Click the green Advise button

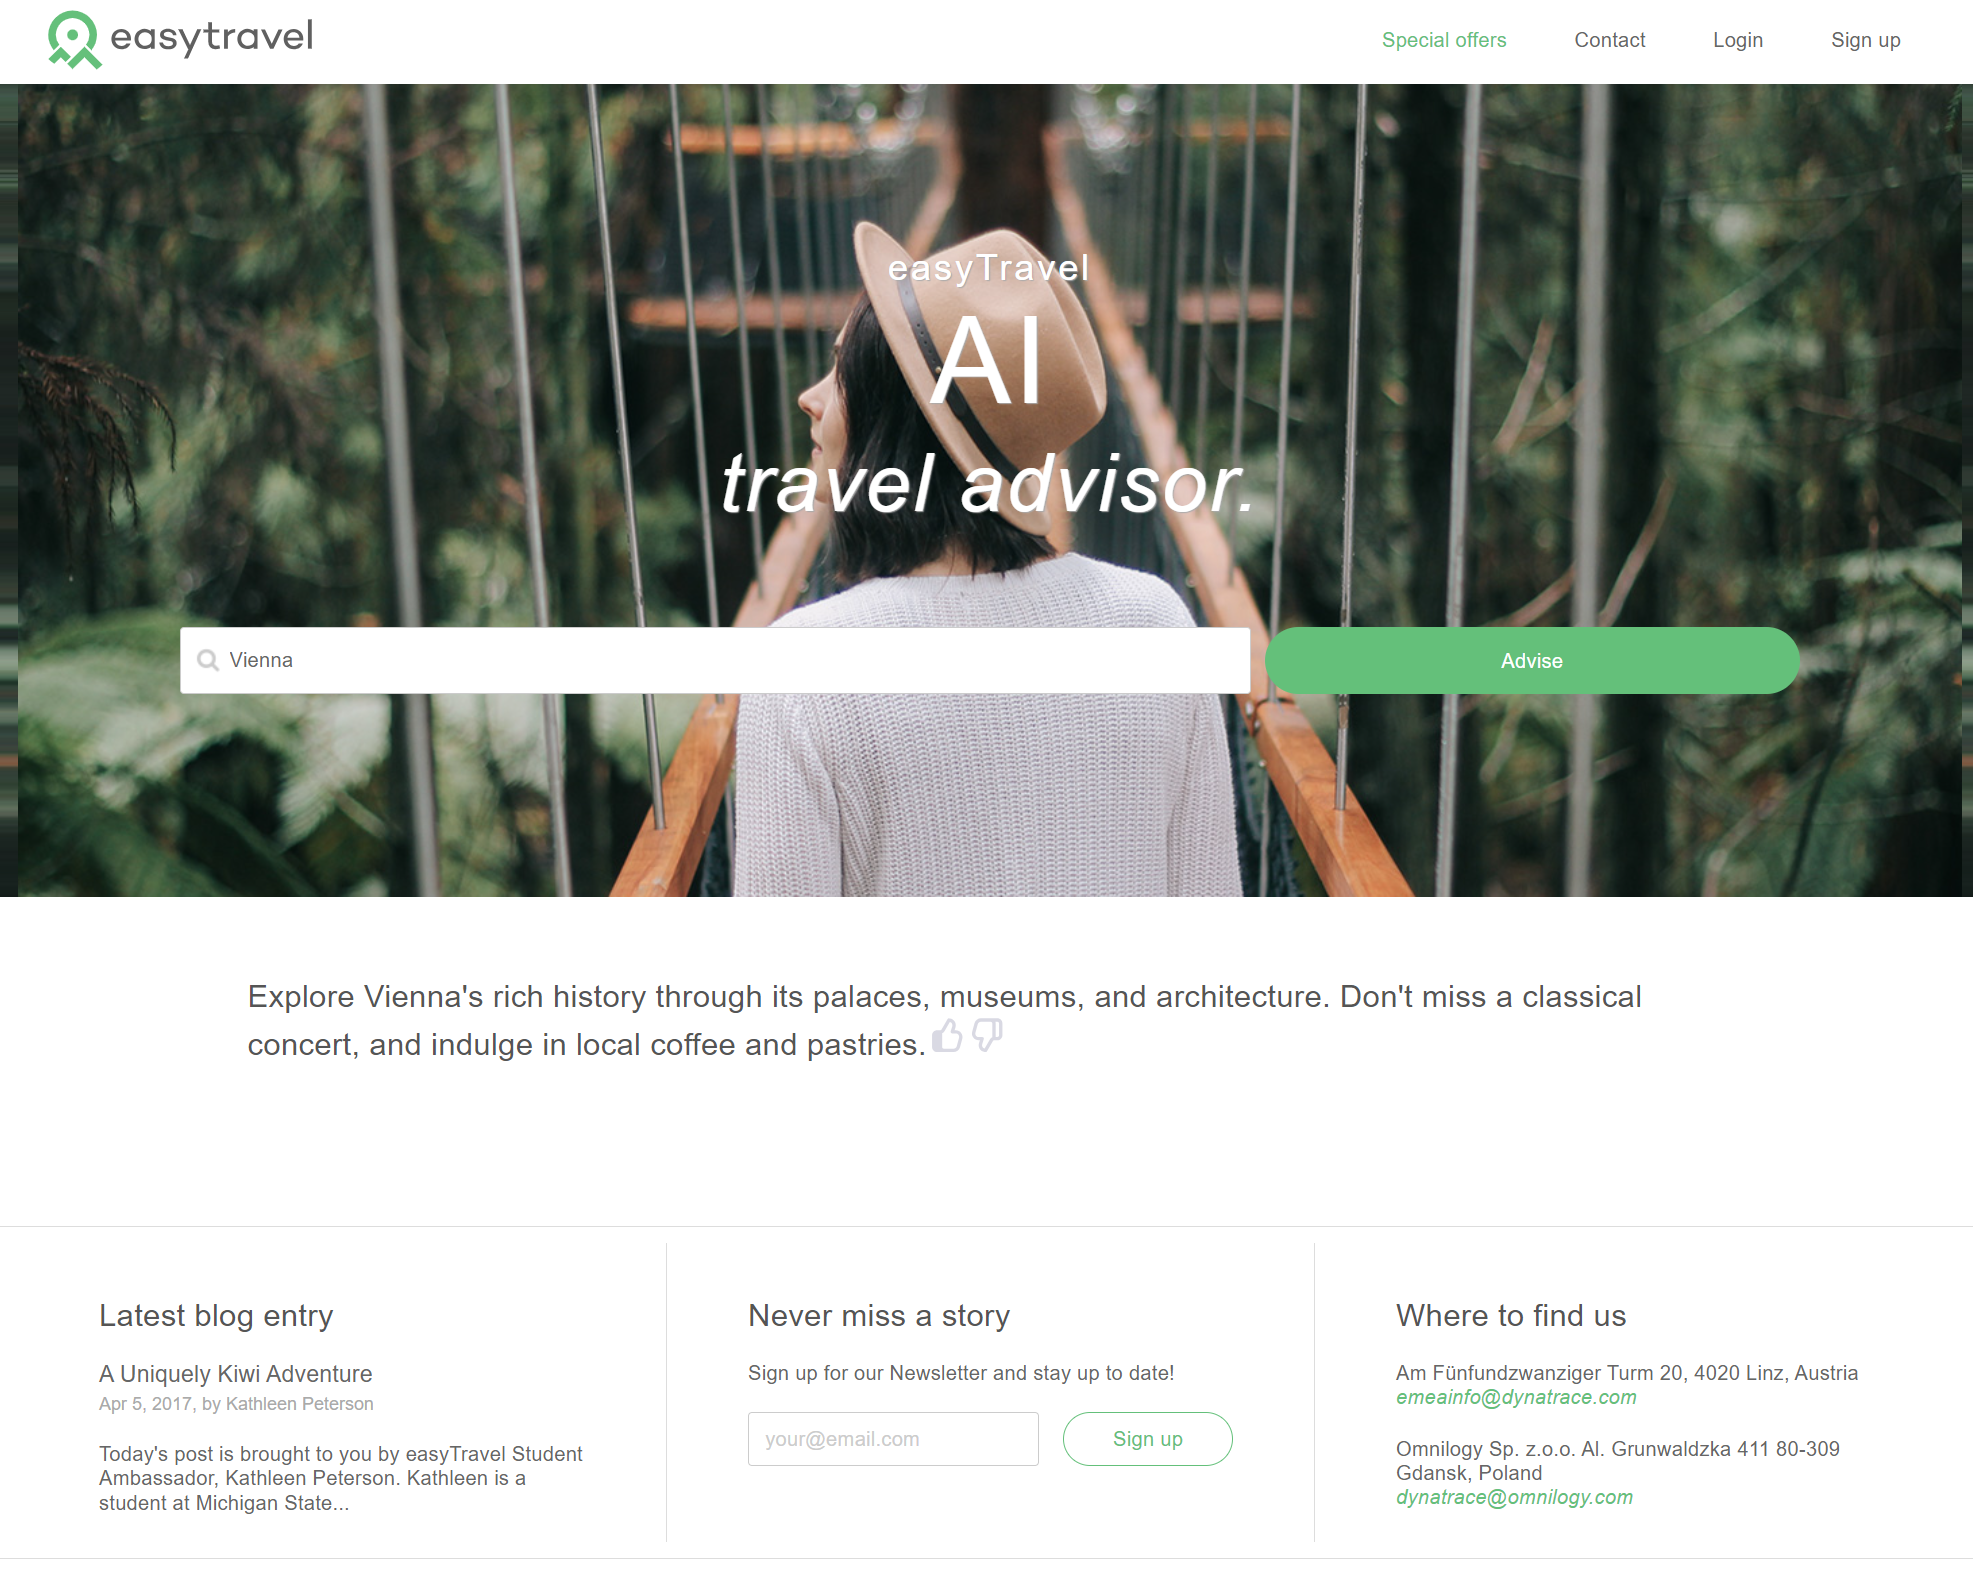(x=1529, y=660)
